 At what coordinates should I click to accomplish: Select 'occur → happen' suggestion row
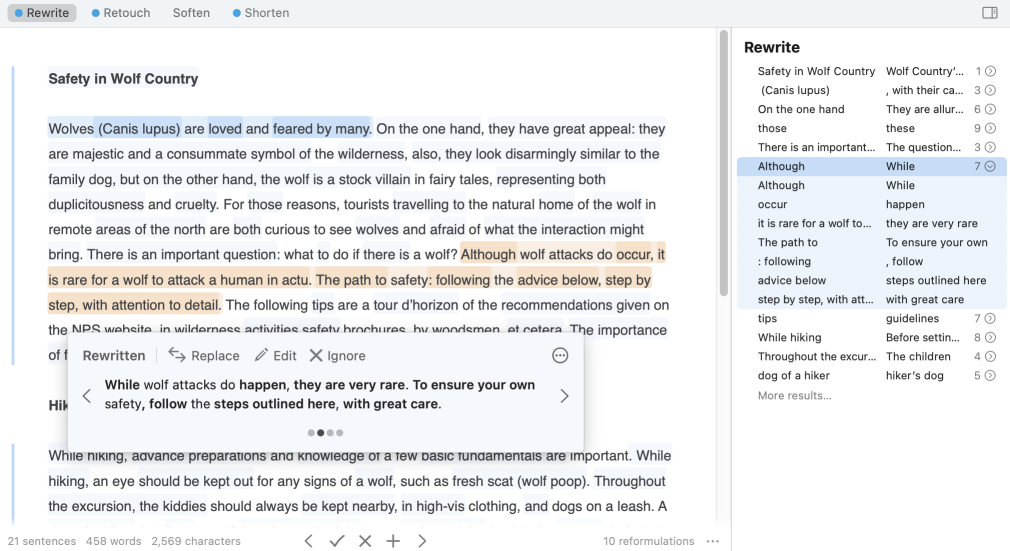click(870, 205)
